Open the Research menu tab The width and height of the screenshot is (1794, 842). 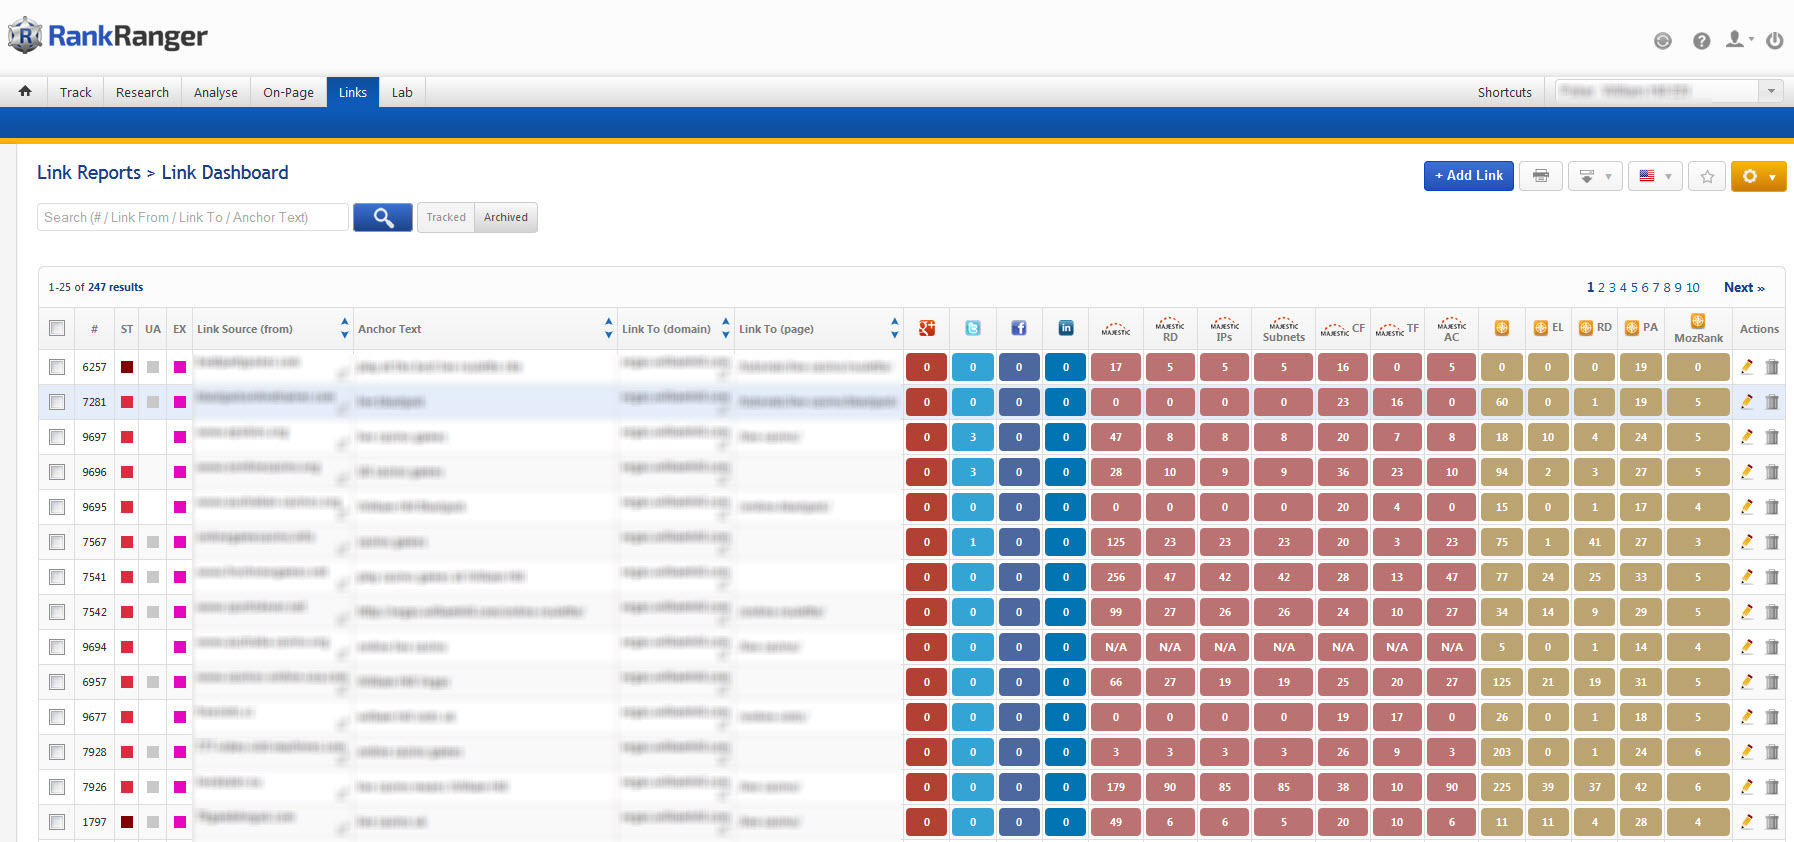point(142,92)
